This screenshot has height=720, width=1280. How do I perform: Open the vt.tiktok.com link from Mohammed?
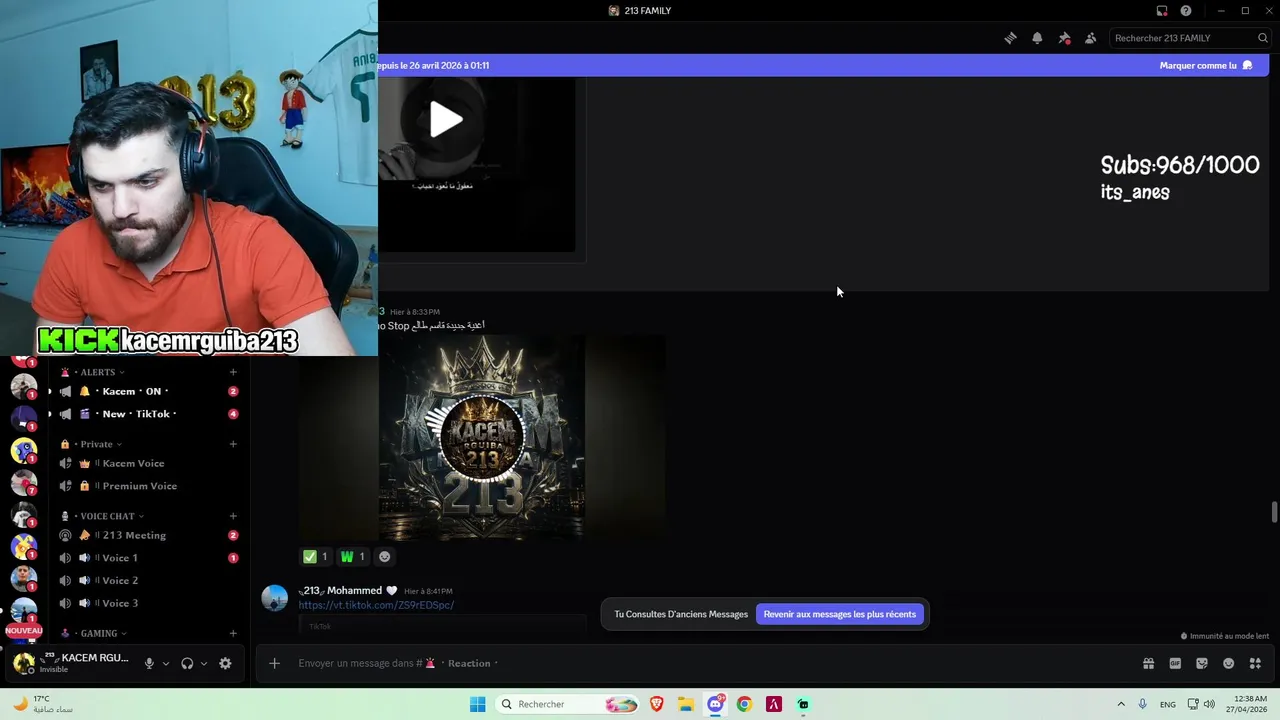point(376,605)
